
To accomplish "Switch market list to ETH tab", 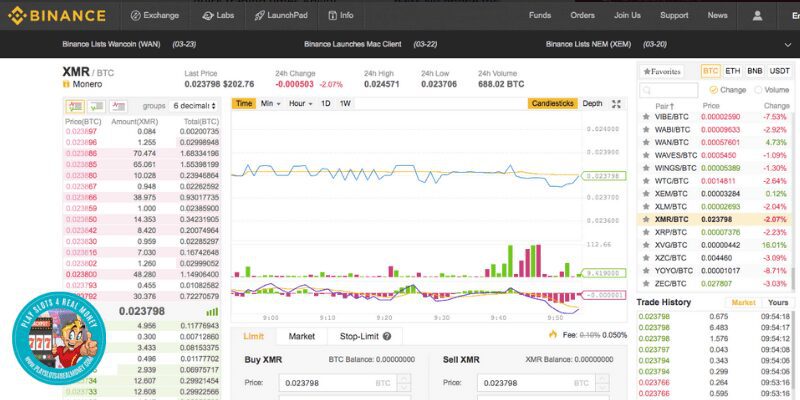I will [x=733, y=71].
